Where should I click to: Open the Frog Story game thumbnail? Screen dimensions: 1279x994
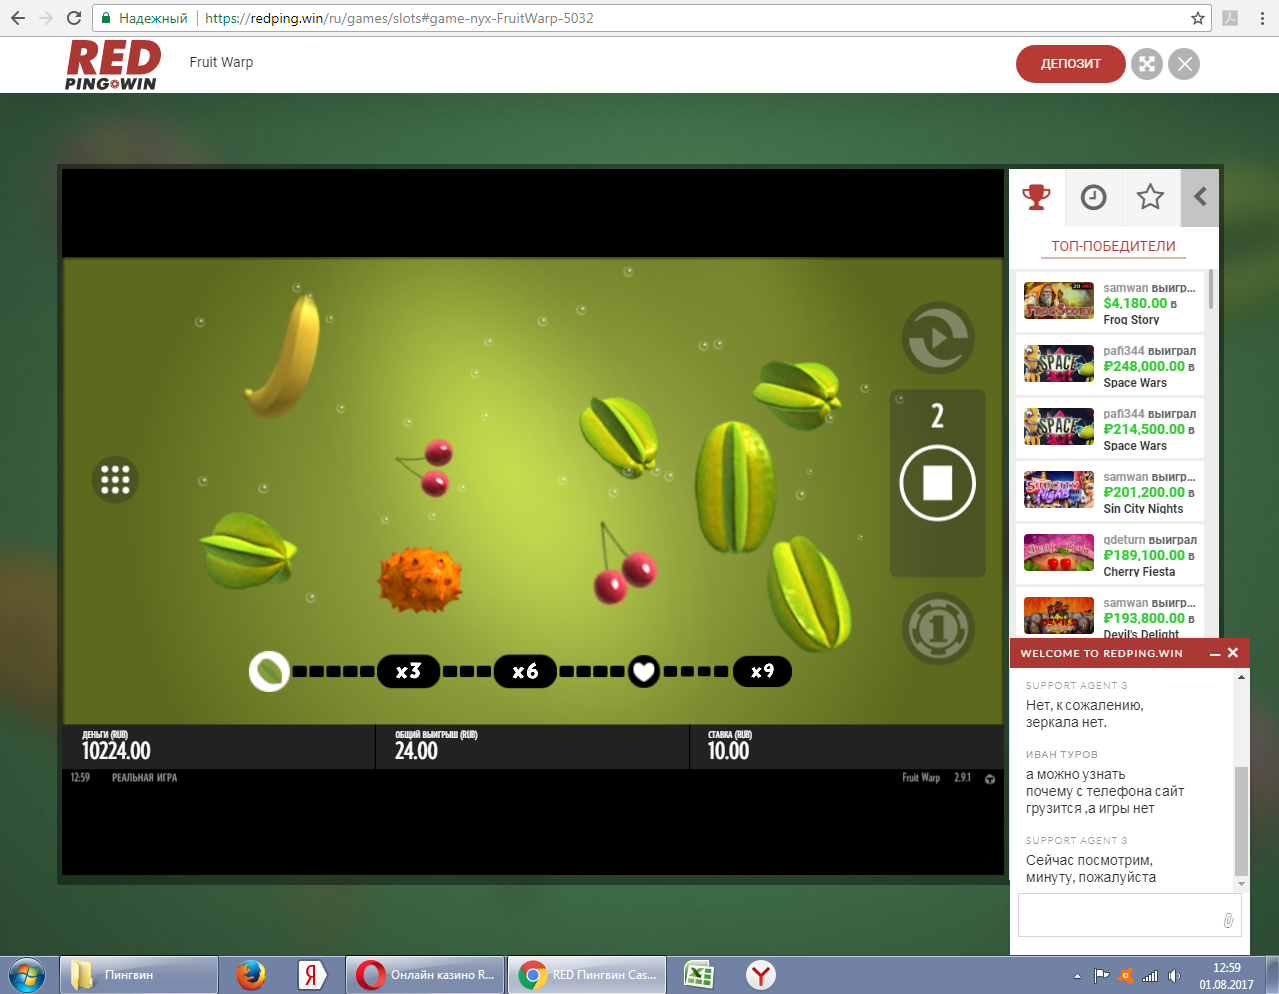point(1059,300)
